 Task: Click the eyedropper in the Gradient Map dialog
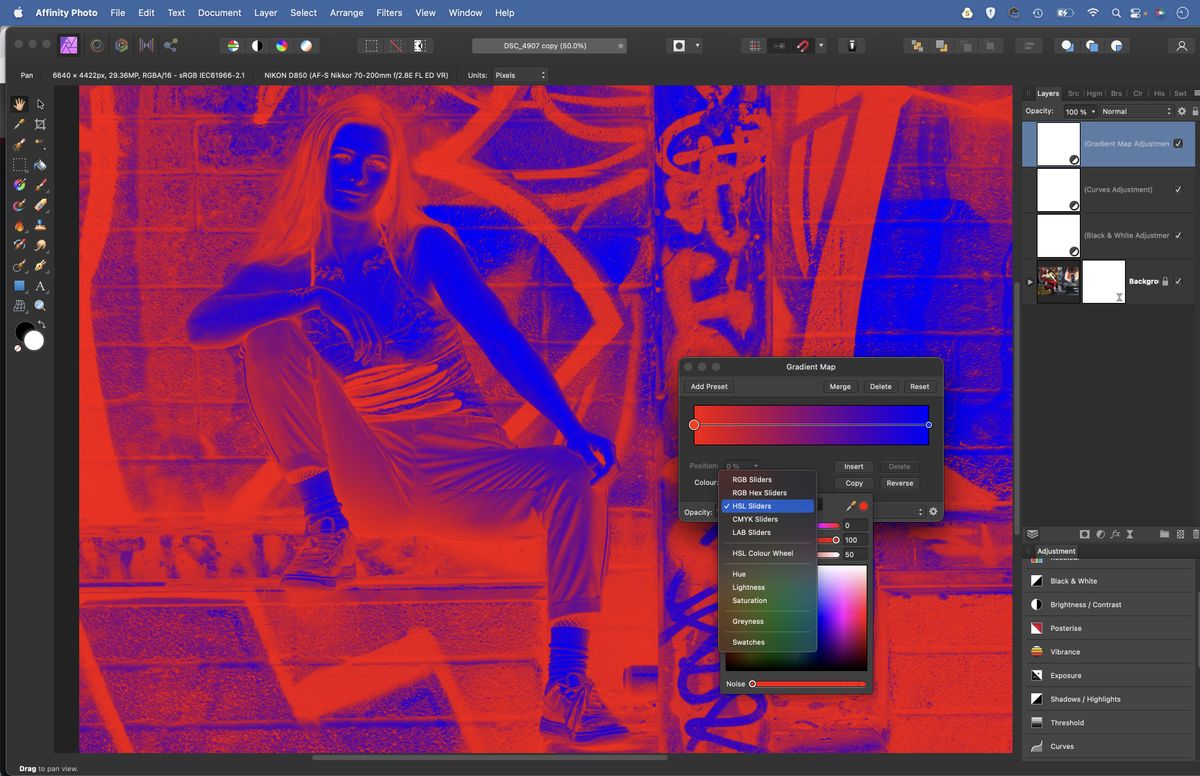click(850, 506)
